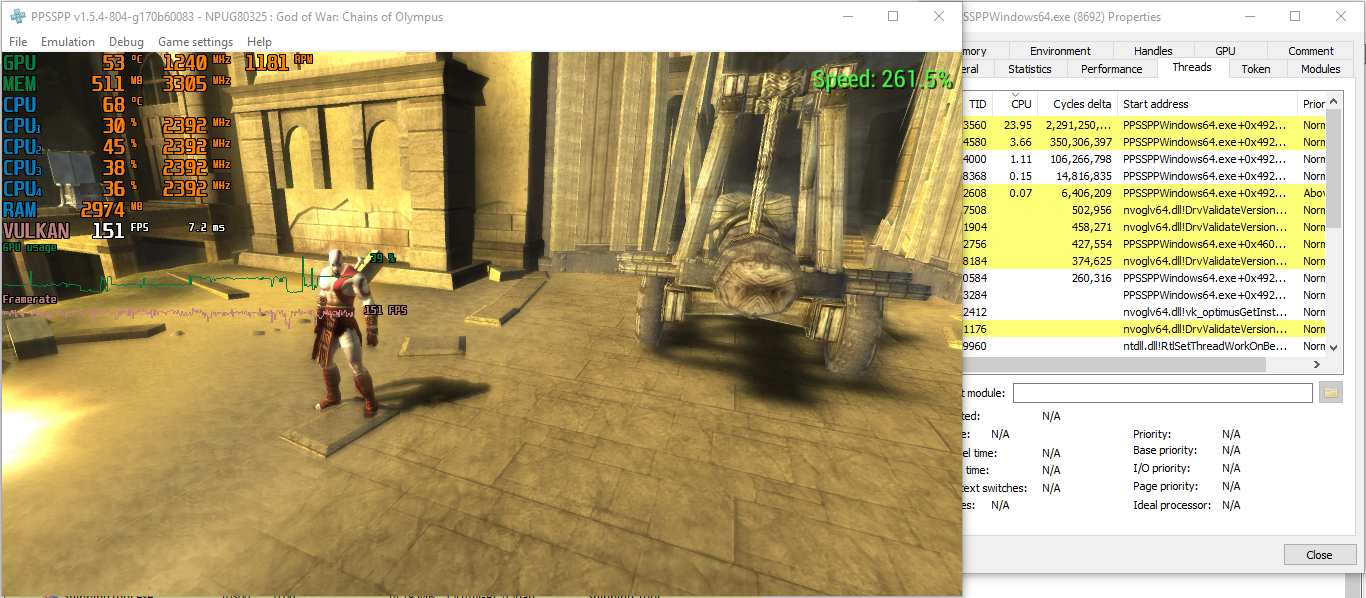The width and height of the screenshot is (1366, 598).
Task: Sort threads by Cycles delta column header
Action: pyautogui.click(x=1078, y=104)
